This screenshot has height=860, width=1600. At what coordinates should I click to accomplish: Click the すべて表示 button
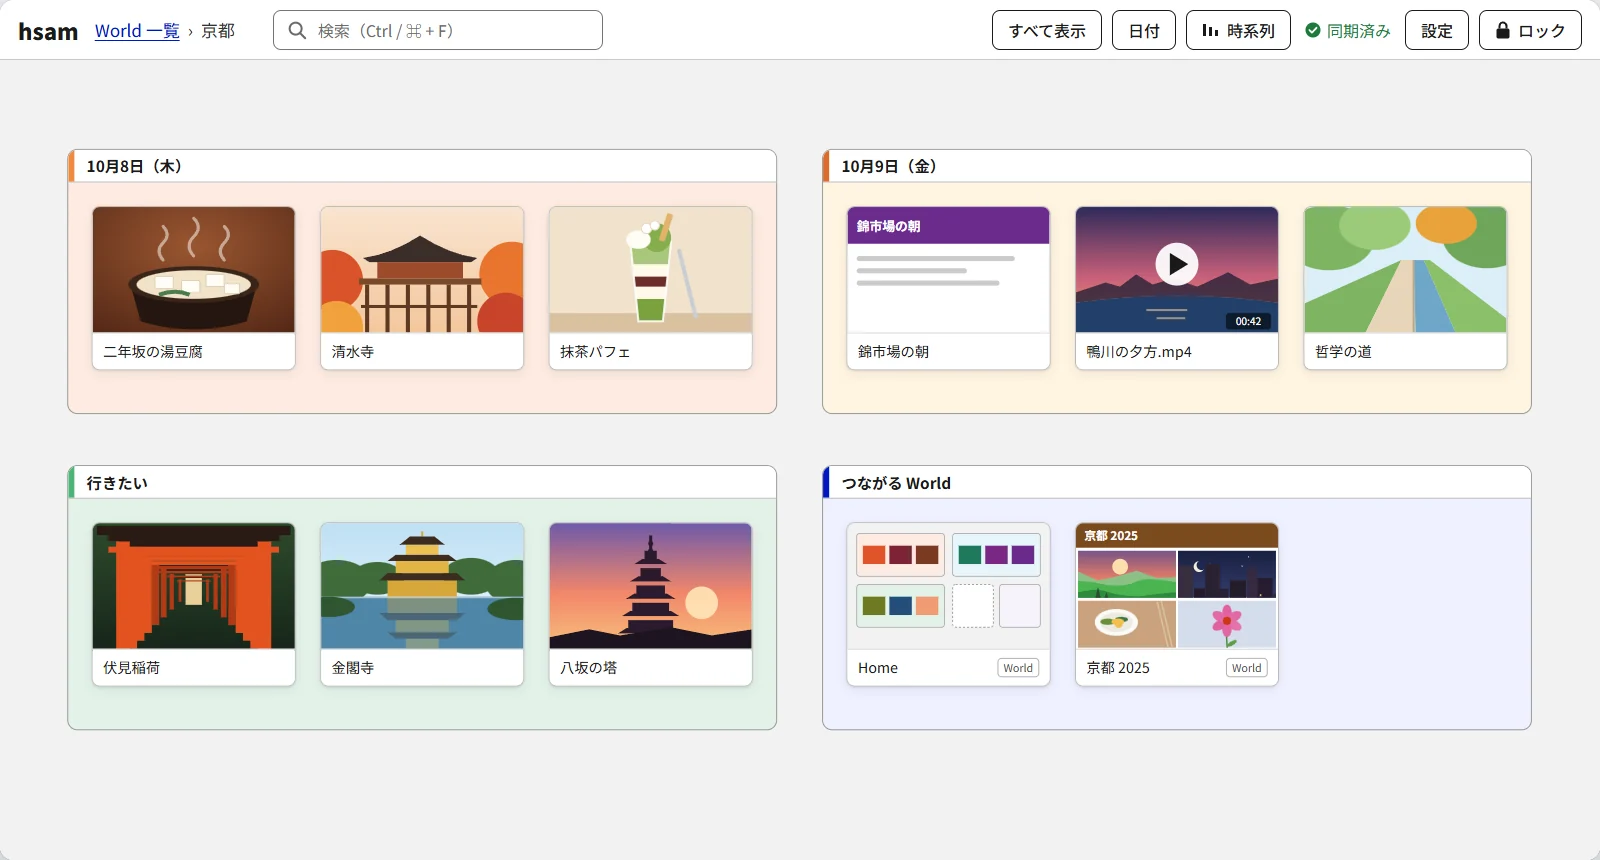point(1047,30)
